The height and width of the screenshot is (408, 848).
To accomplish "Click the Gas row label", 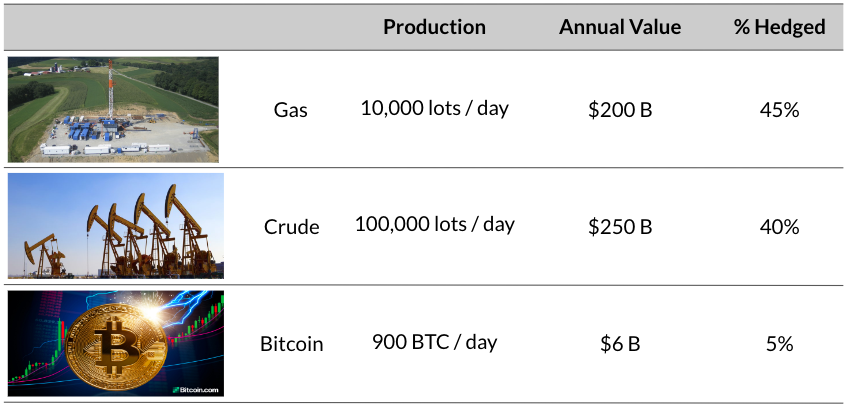I will click(291, 110).
